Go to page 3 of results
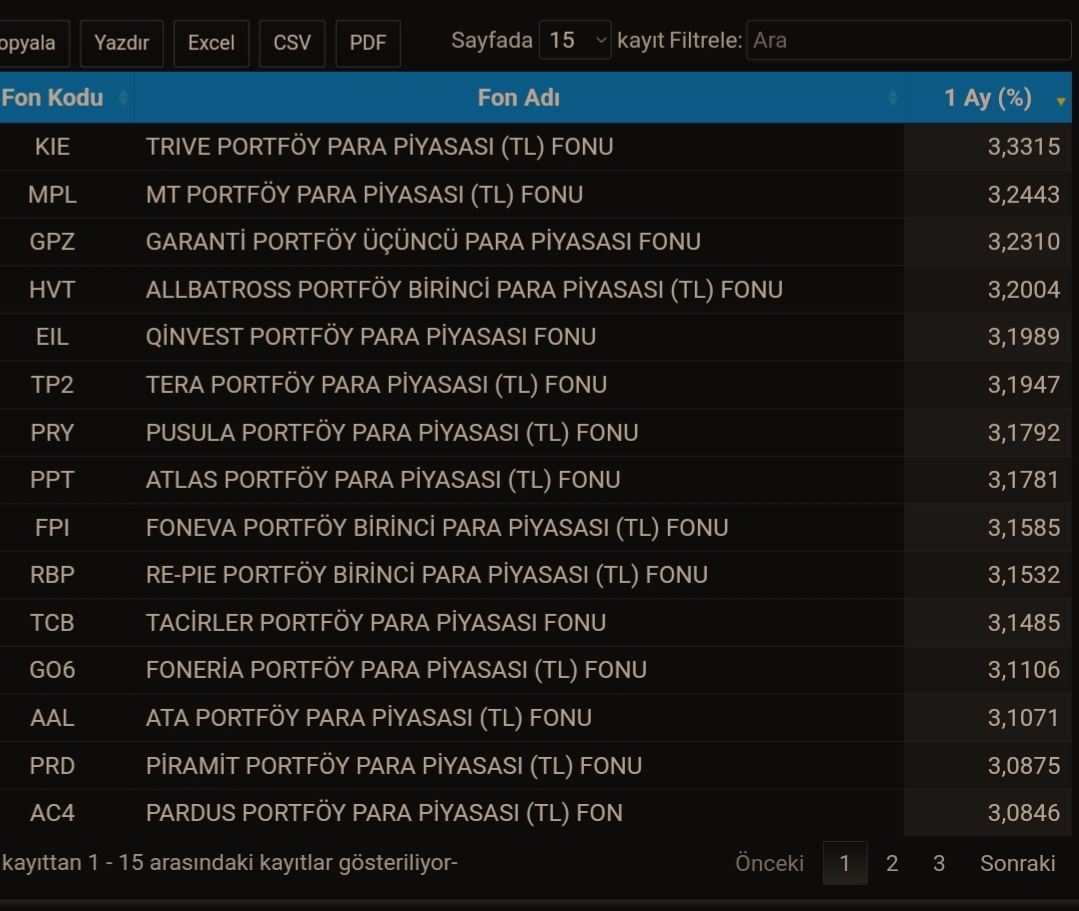The width and height of the screenshot is (1079, 911). (939, 863)
